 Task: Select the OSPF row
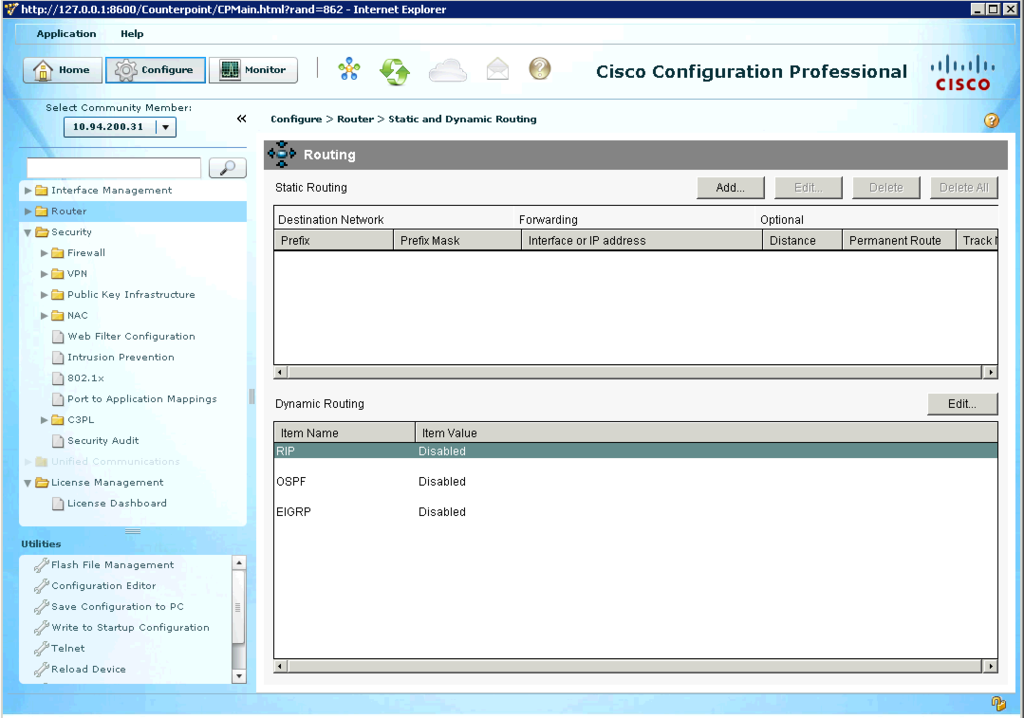[x=635, y=481]
